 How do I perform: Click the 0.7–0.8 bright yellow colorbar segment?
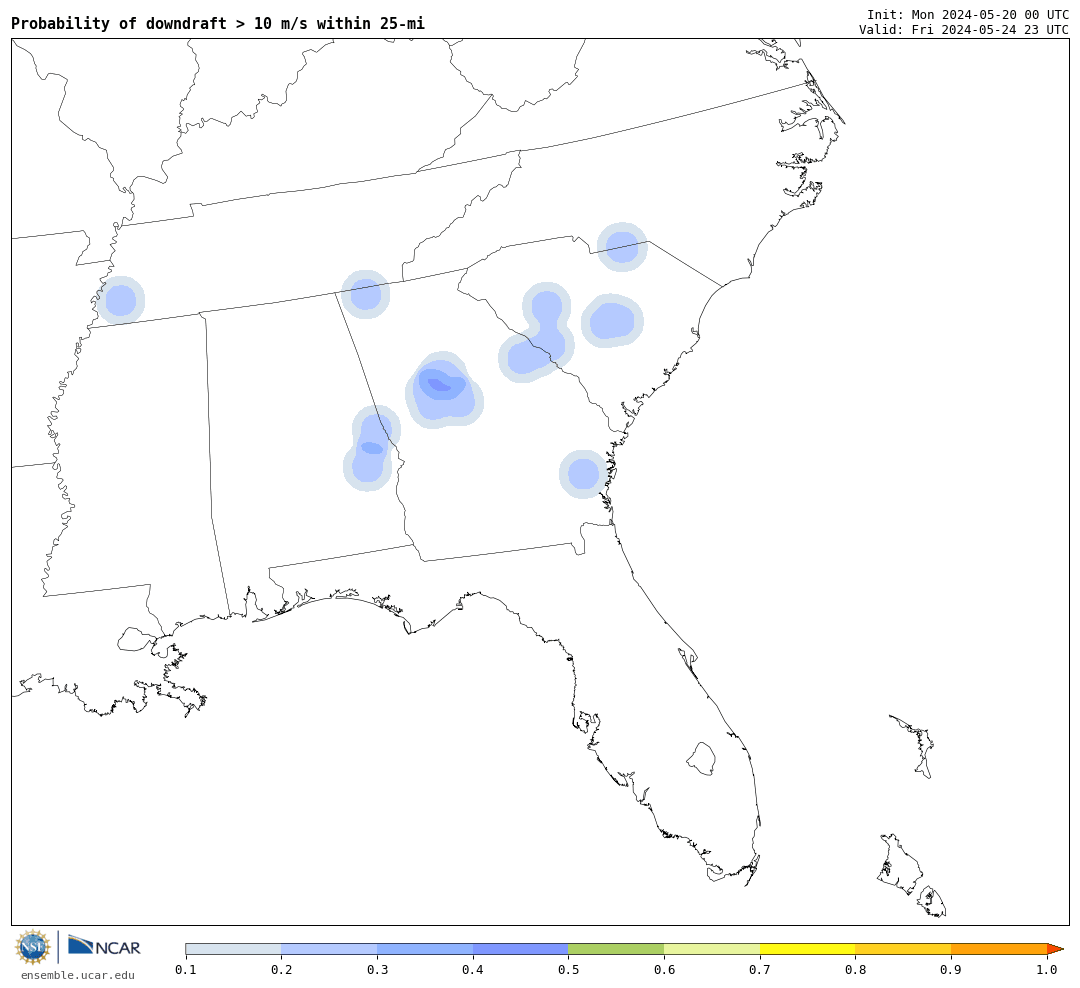808,949
